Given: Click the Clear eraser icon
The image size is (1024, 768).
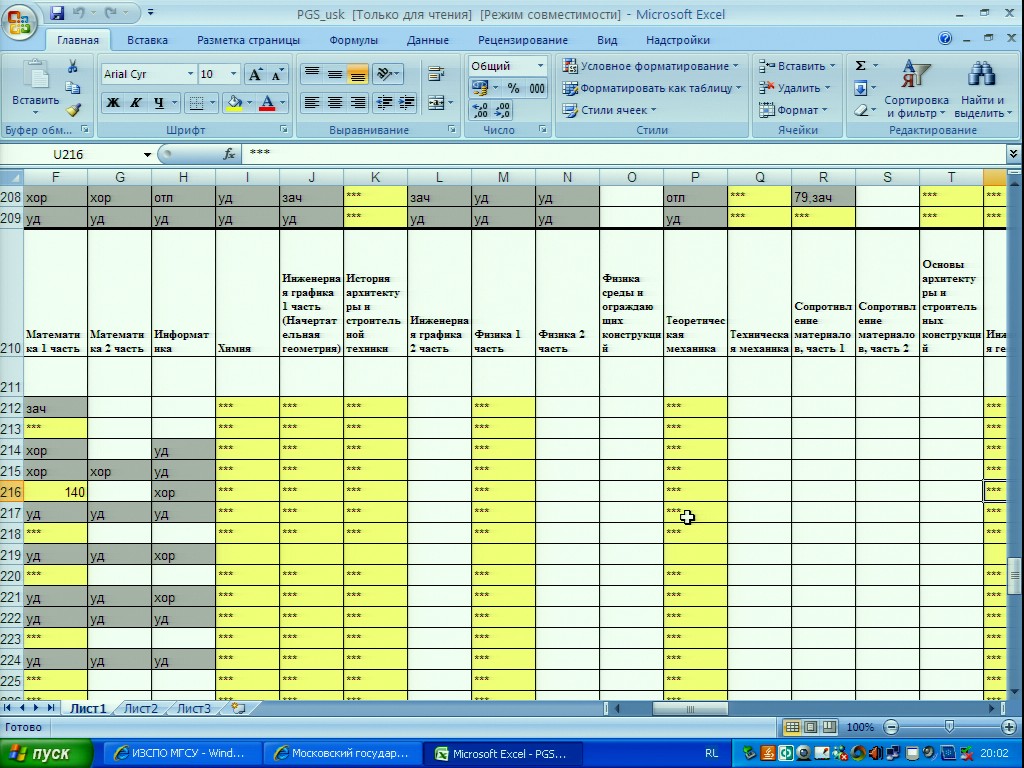Looking at the screenshot, I should 861,110.
